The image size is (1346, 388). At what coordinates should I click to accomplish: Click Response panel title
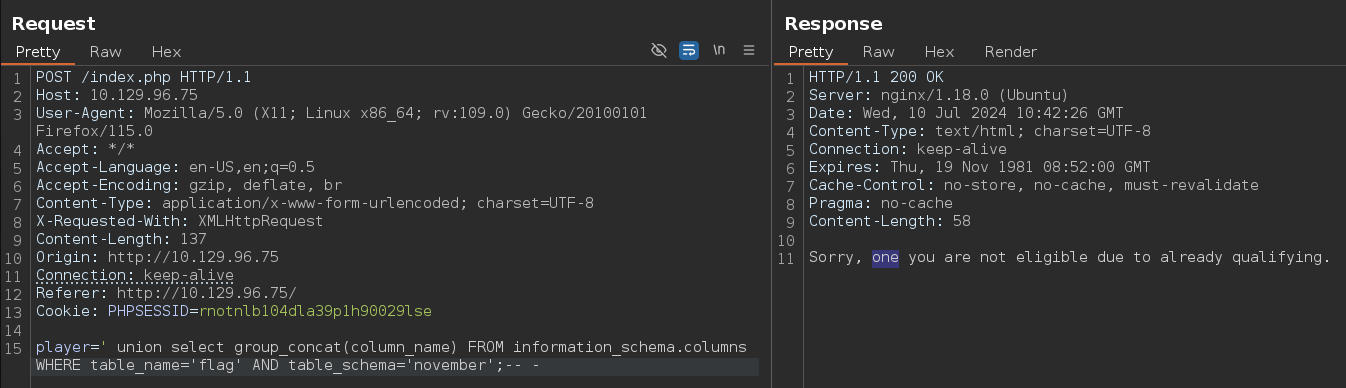coord(833,23)
